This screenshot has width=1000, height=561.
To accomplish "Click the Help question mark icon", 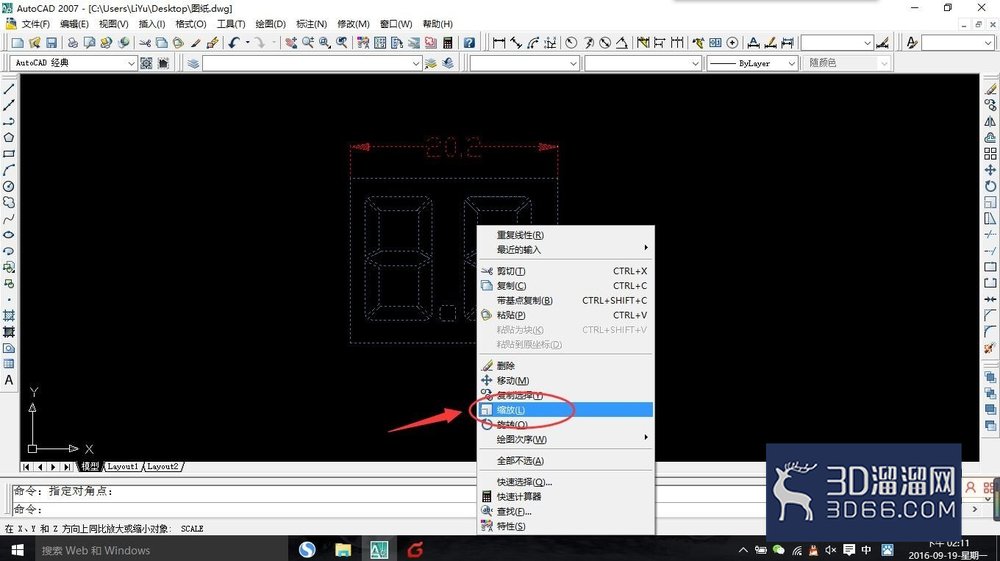I will (x=469, y=43).
